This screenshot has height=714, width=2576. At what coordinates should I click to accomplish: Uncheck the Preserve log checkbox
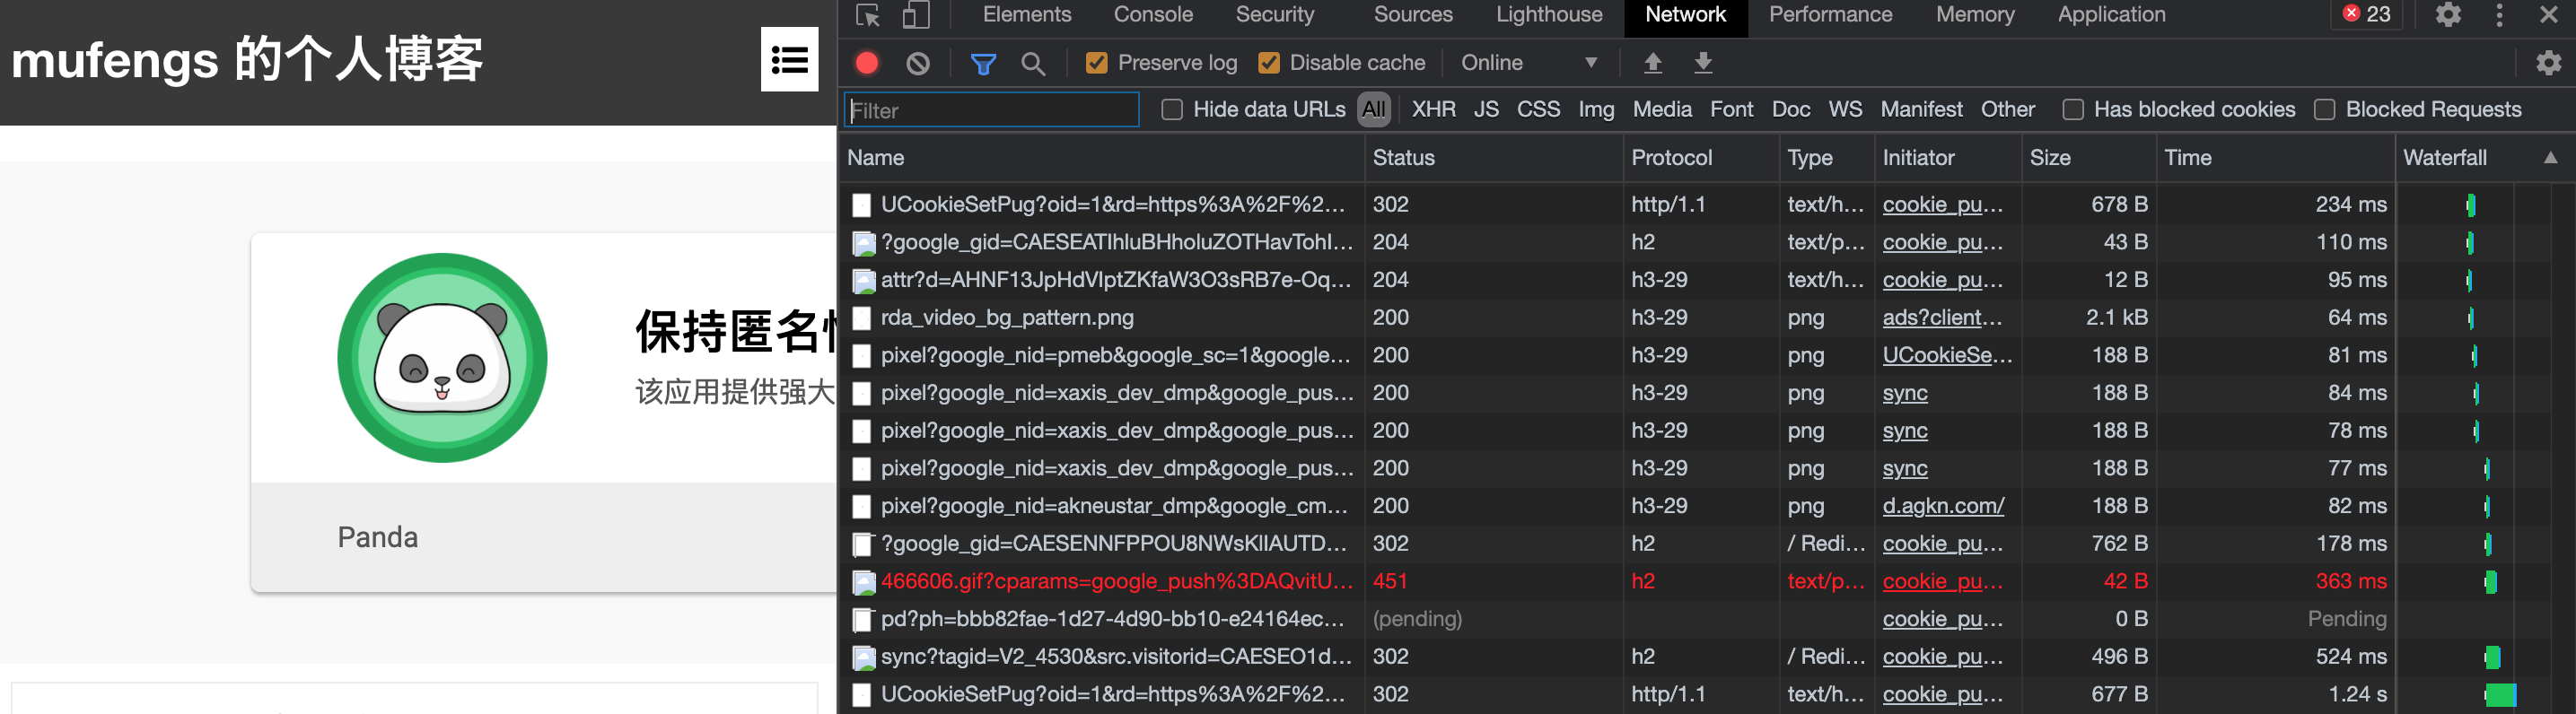point(1096,63)
